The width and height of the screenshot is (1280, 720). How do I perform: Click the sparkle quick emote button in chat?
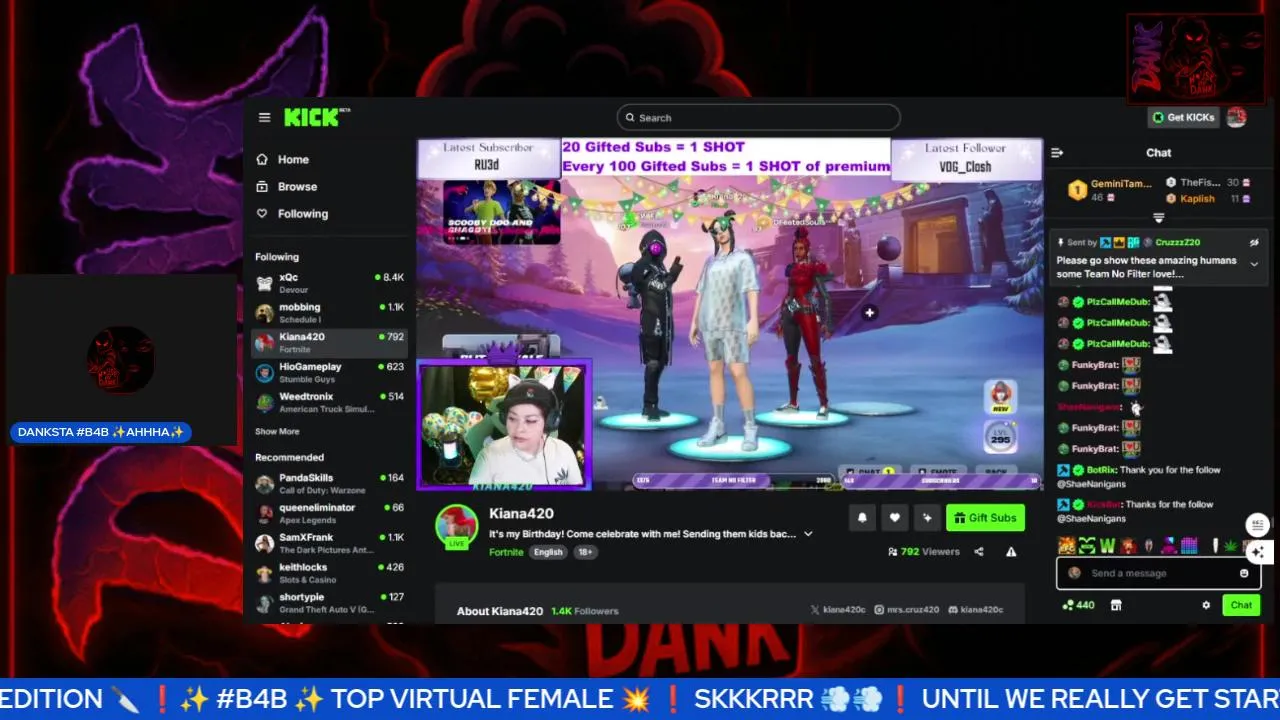[x=1258, y=551]
